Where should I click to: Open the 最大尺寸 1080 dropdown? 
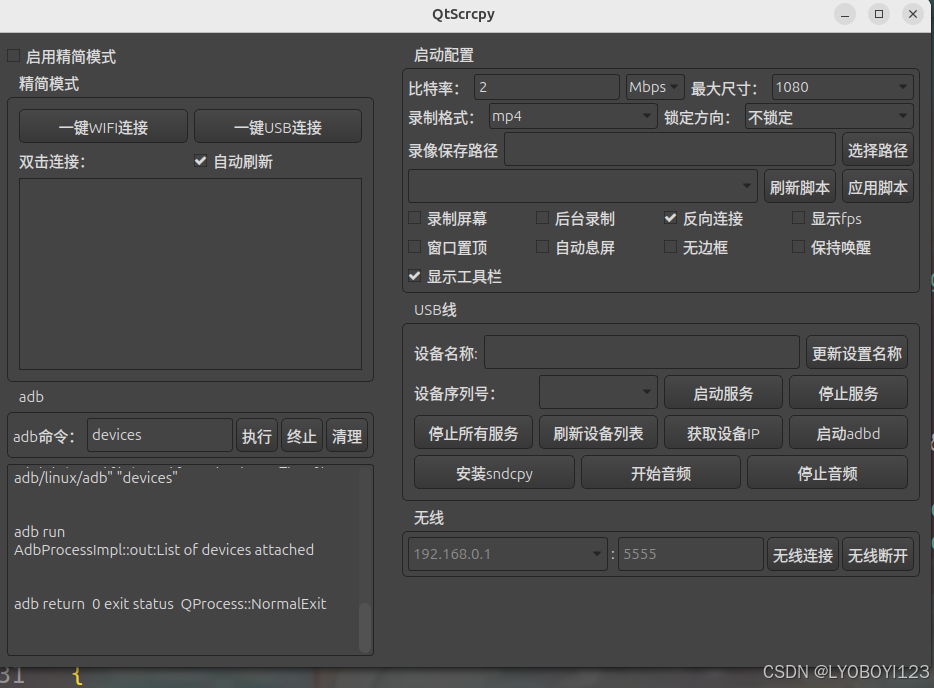pos(842,87)
